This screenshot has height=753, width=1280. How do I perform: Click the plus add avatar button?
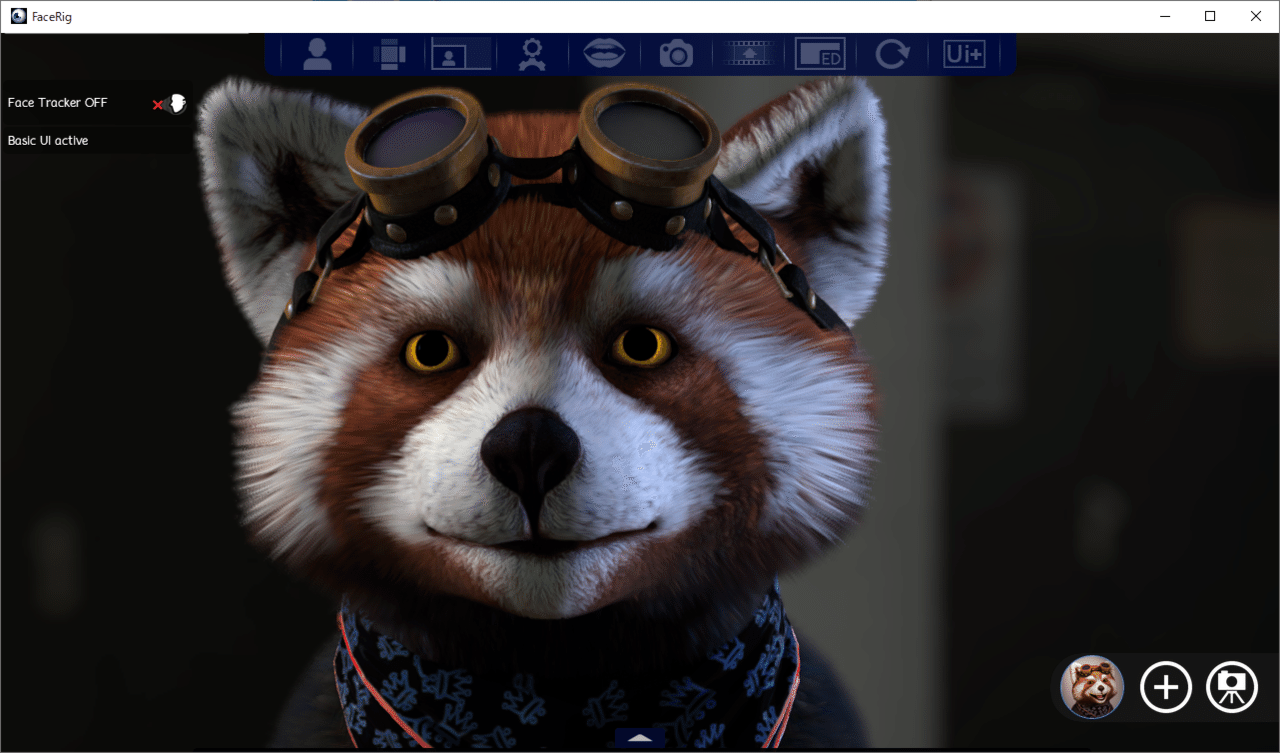tap(1166, 687)
